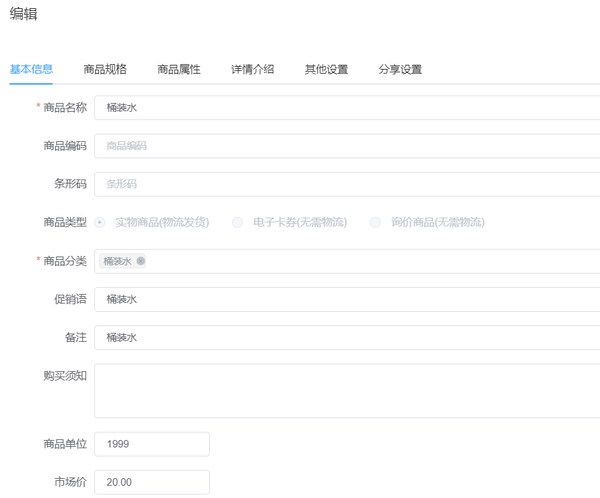Viewport: 600px width, 498px height.
Task: Open the 商品属性 tab
Action: 179,69
